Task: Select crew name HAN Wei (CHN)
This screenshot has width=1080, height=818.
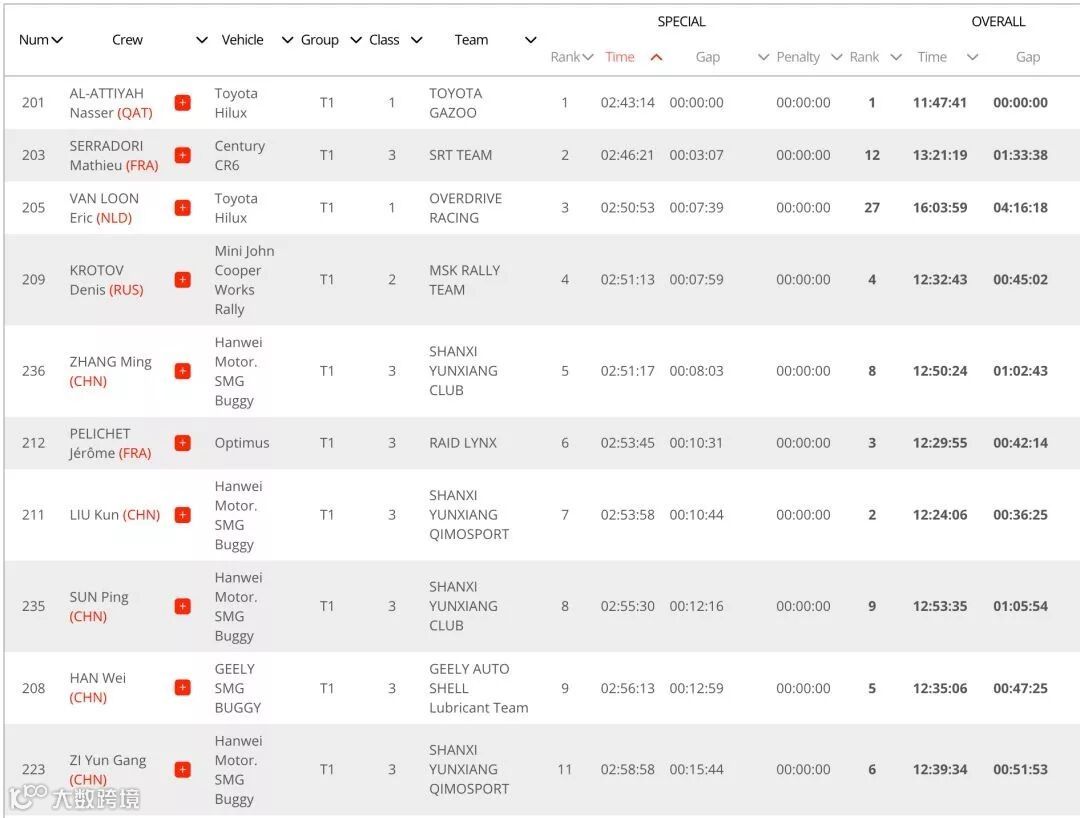Action: pyautogui.click(x=98, y=688)
